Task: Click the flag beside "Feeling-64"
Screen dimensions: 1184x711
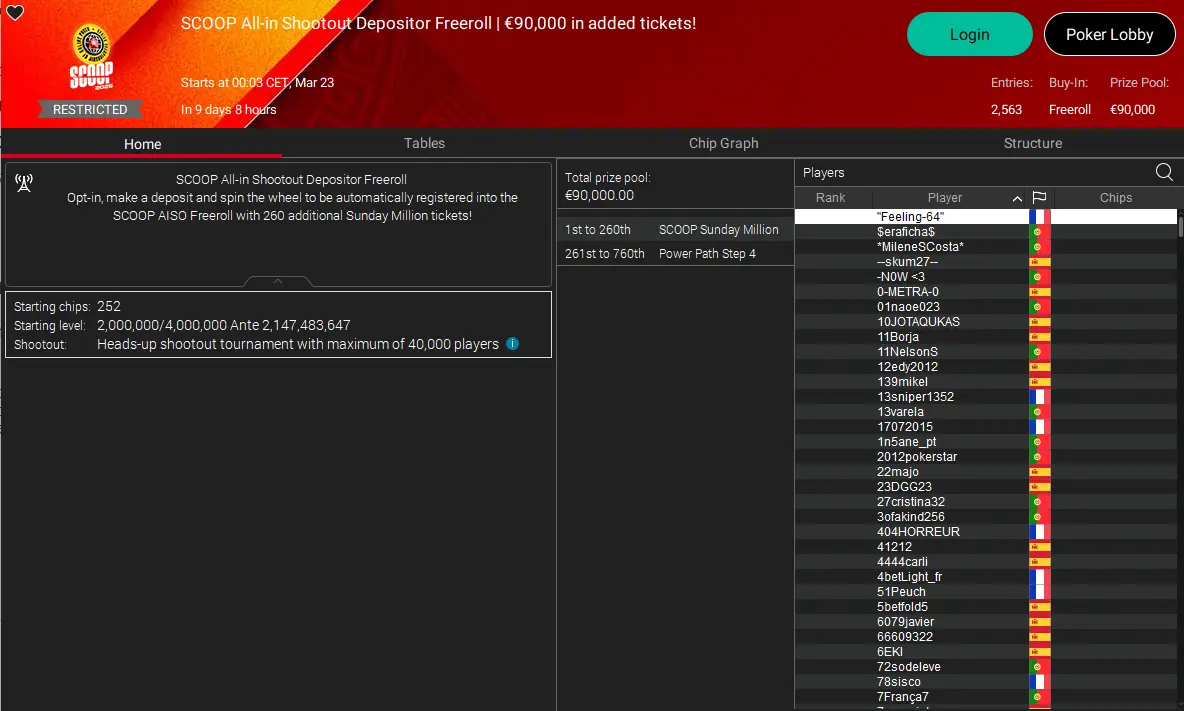Action: point(1039,217)
